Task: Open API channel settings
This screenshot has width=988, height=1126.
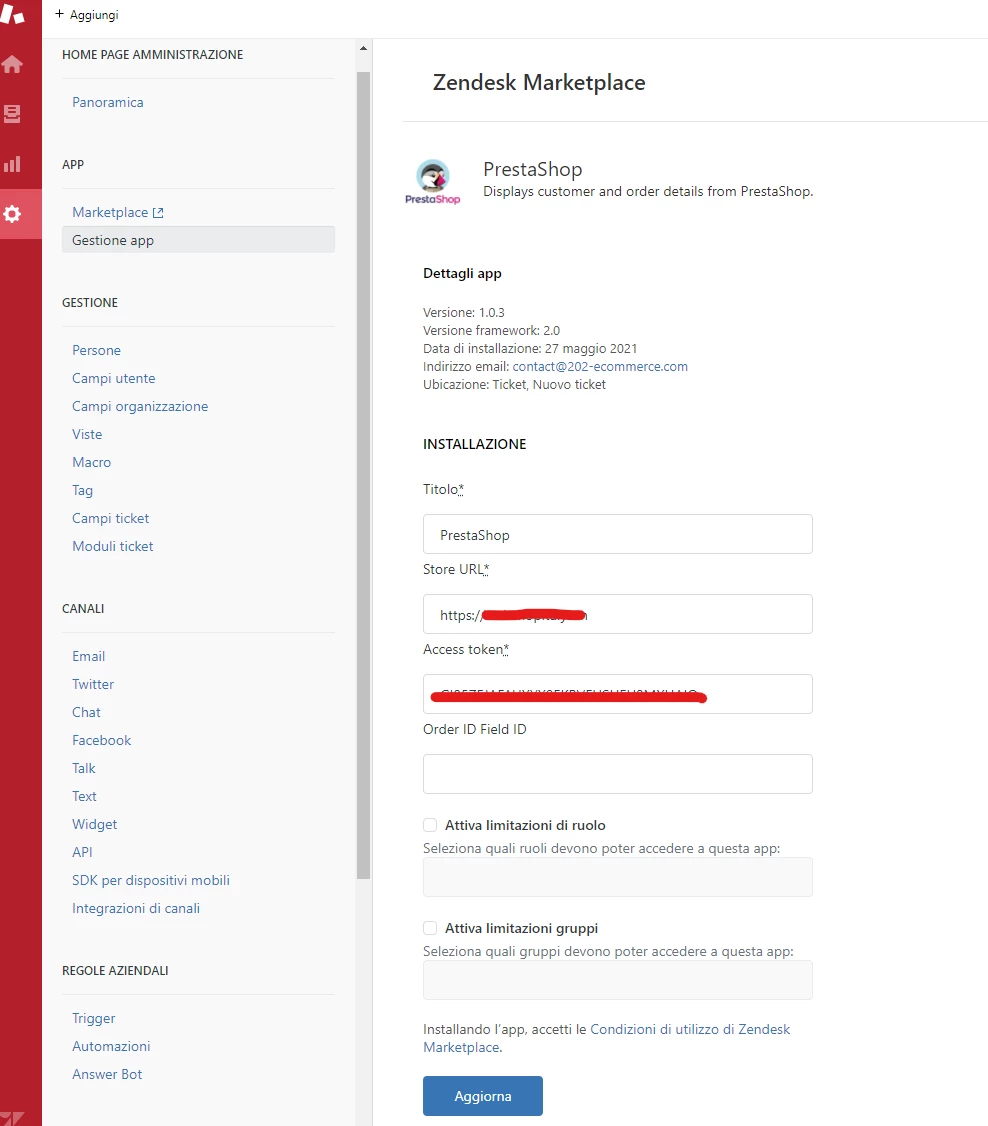Action: tap(82, 852)
